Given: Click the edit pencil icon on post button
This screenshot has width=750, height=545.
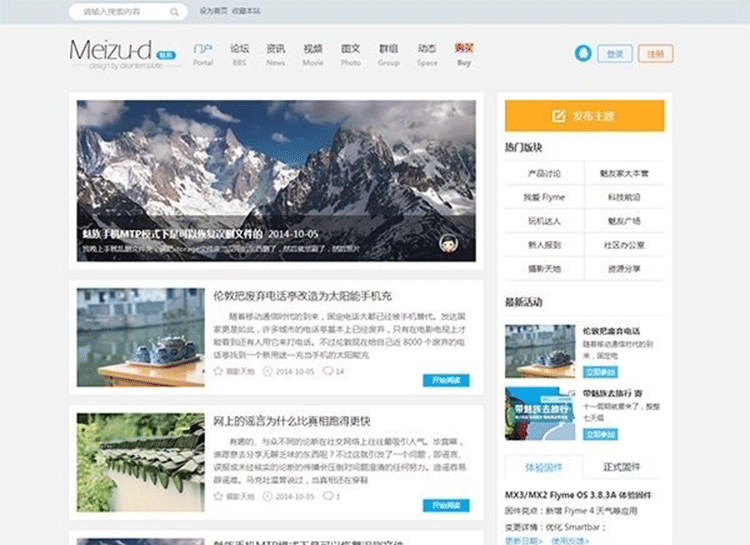Looking at the screenshot, I should 558,116.
